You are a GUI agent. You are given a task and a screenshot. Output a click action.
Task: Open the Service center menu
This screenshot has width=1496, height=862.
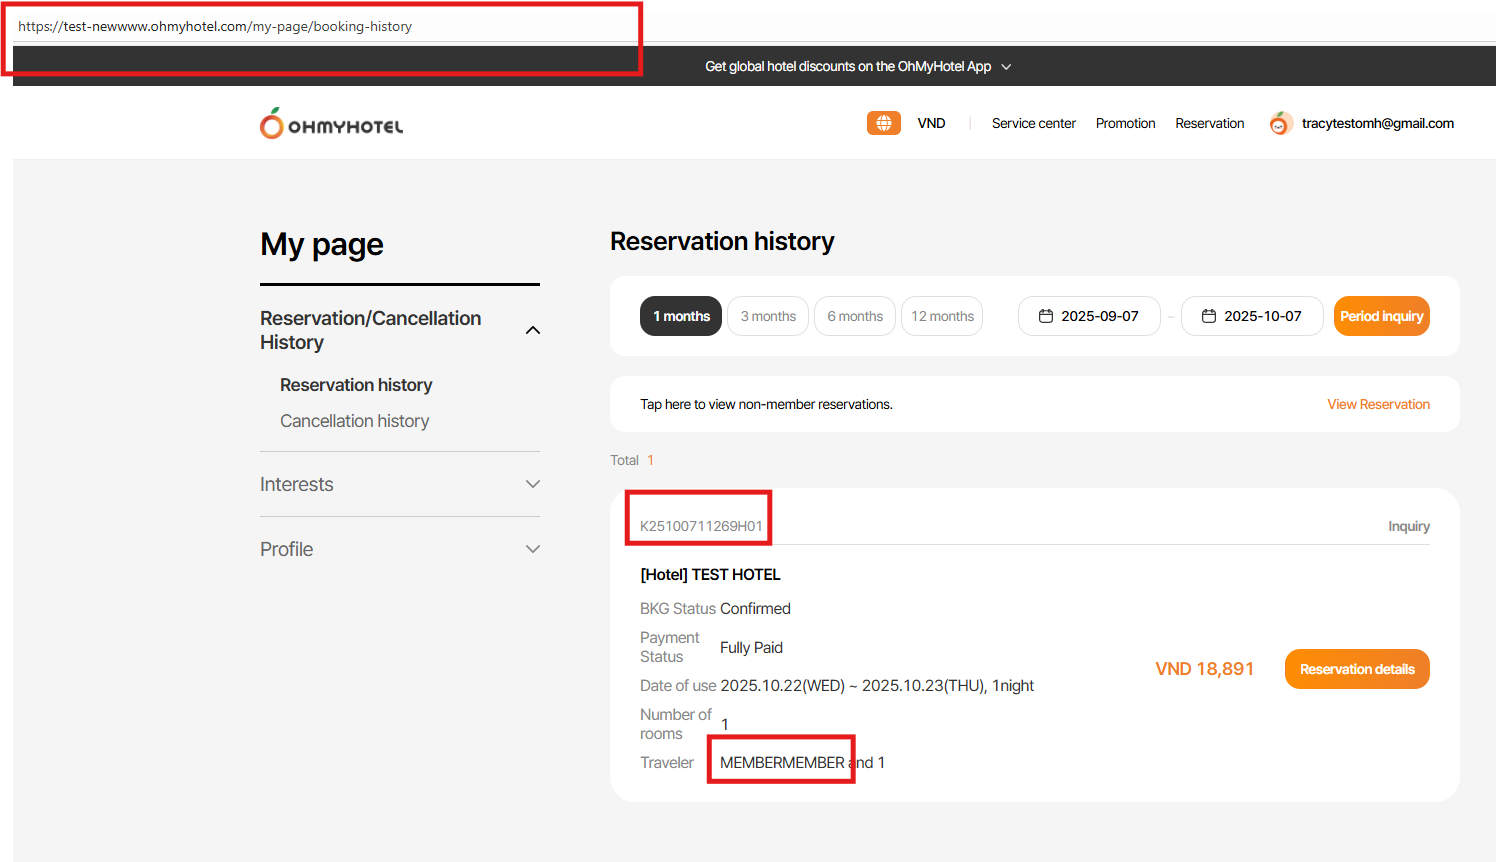click(x=1033, y=123)
